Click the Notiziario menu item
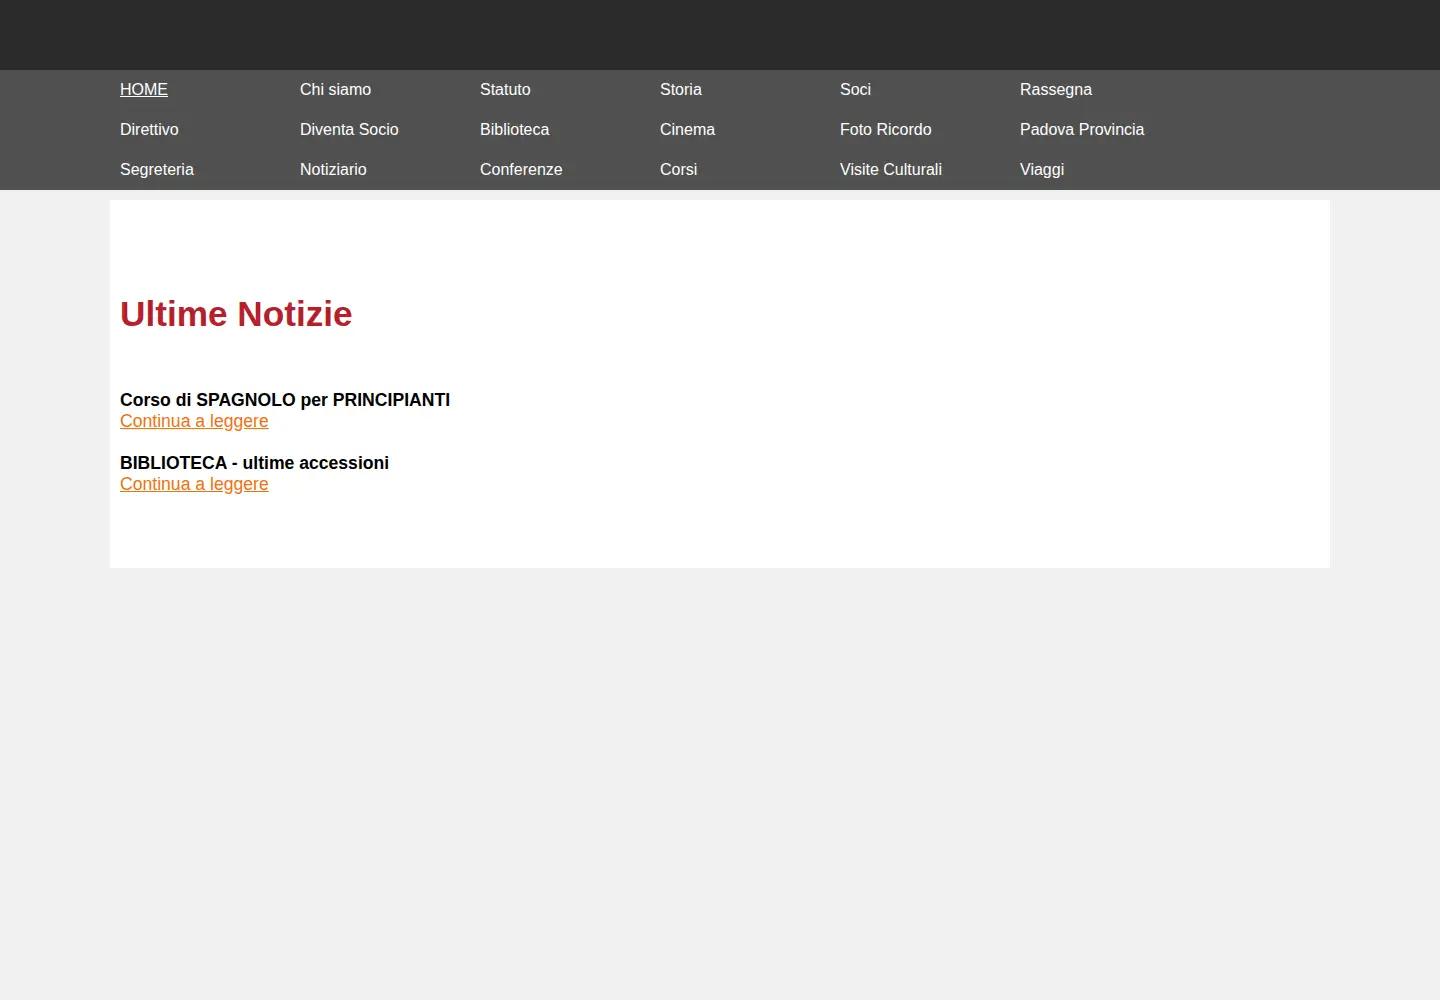The height and width of the screenshot is (1000, 1440). coord(333,169)
